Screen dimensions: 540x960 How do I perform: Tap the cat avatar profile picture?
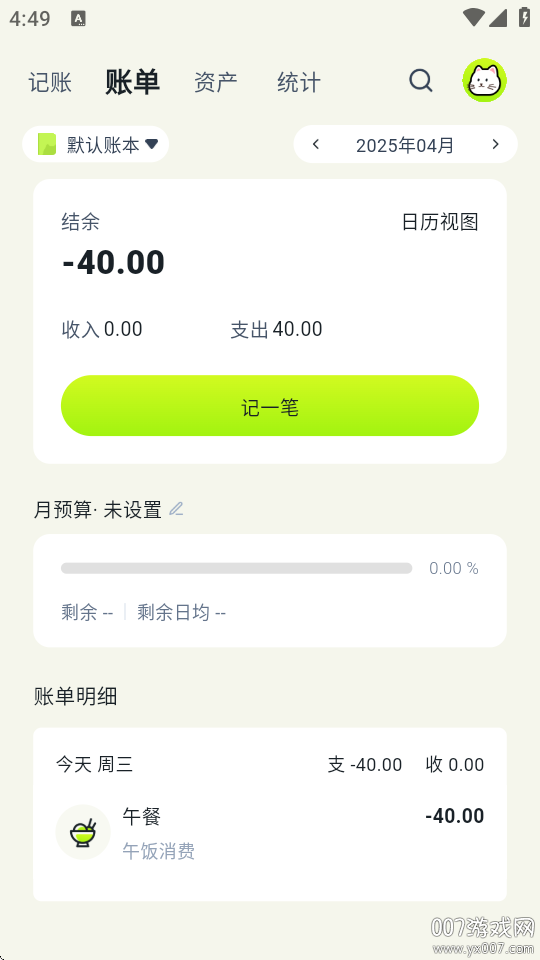(484, 80)
